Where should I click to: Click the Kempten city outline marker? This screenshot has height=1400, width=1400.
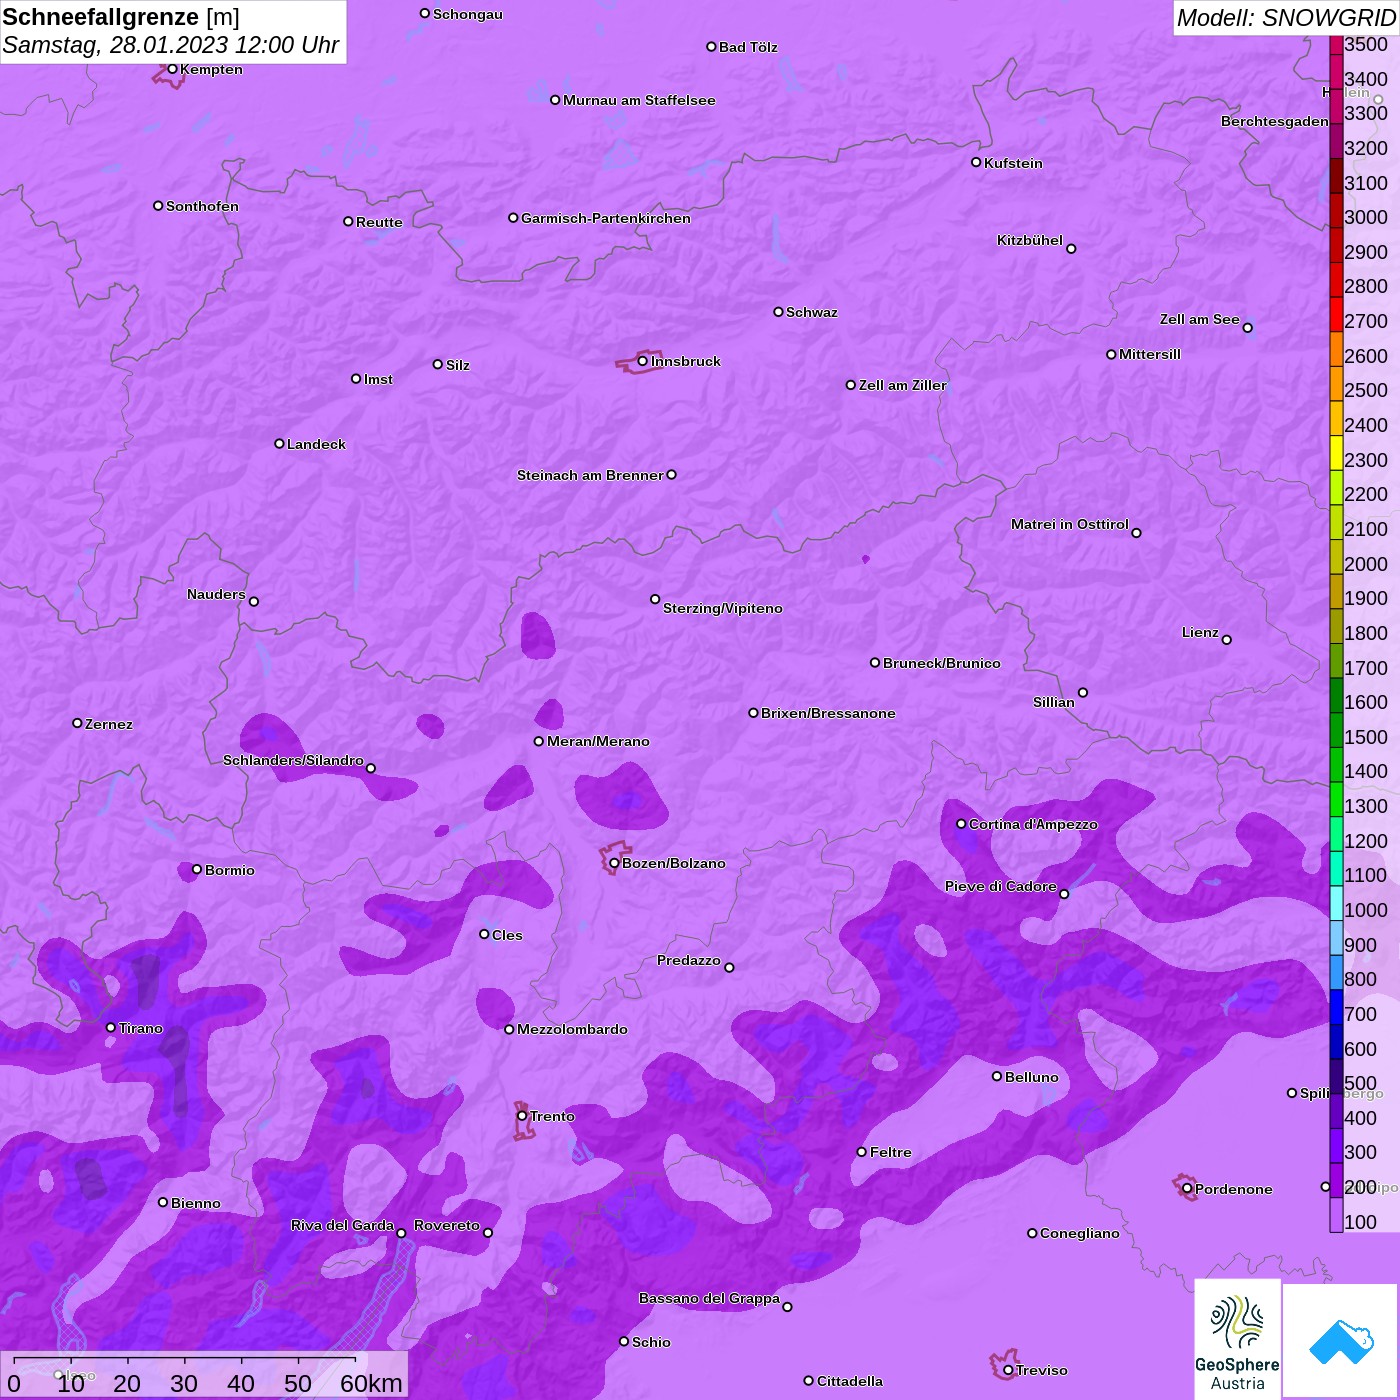coord(168,75)
